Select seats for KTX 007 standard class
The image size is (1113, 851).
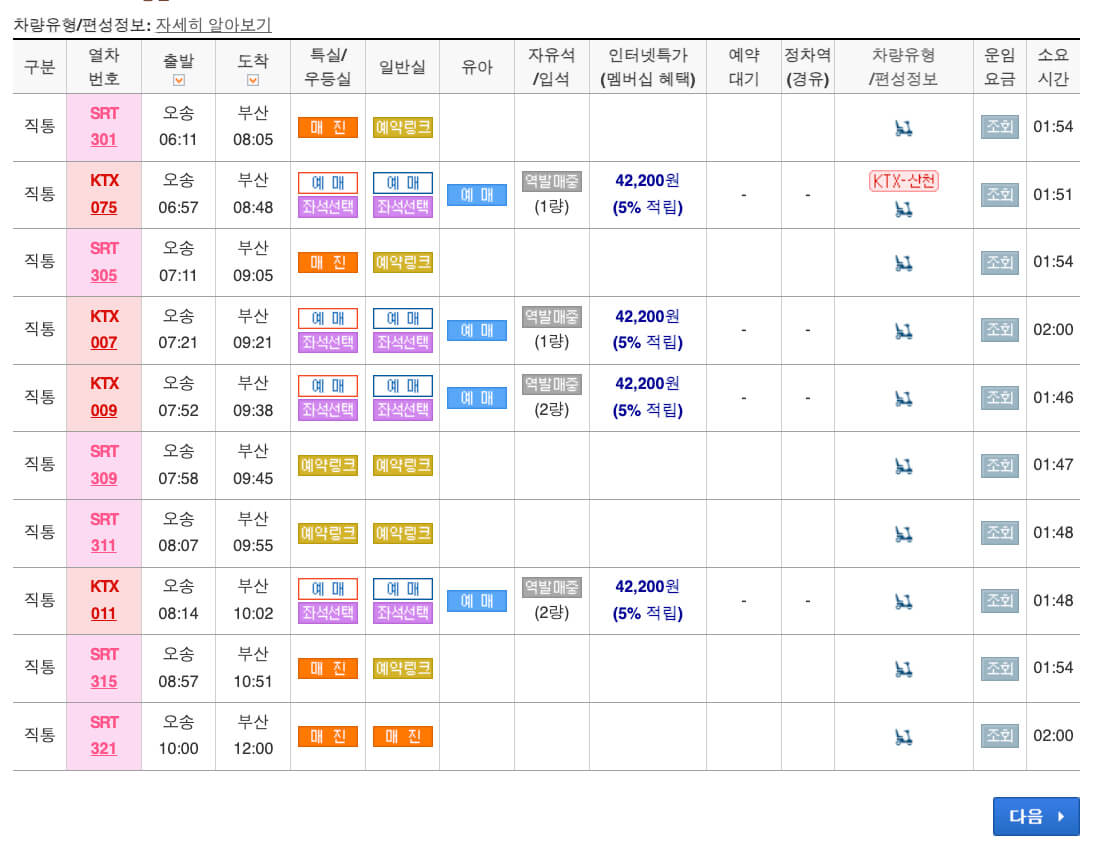402,343
